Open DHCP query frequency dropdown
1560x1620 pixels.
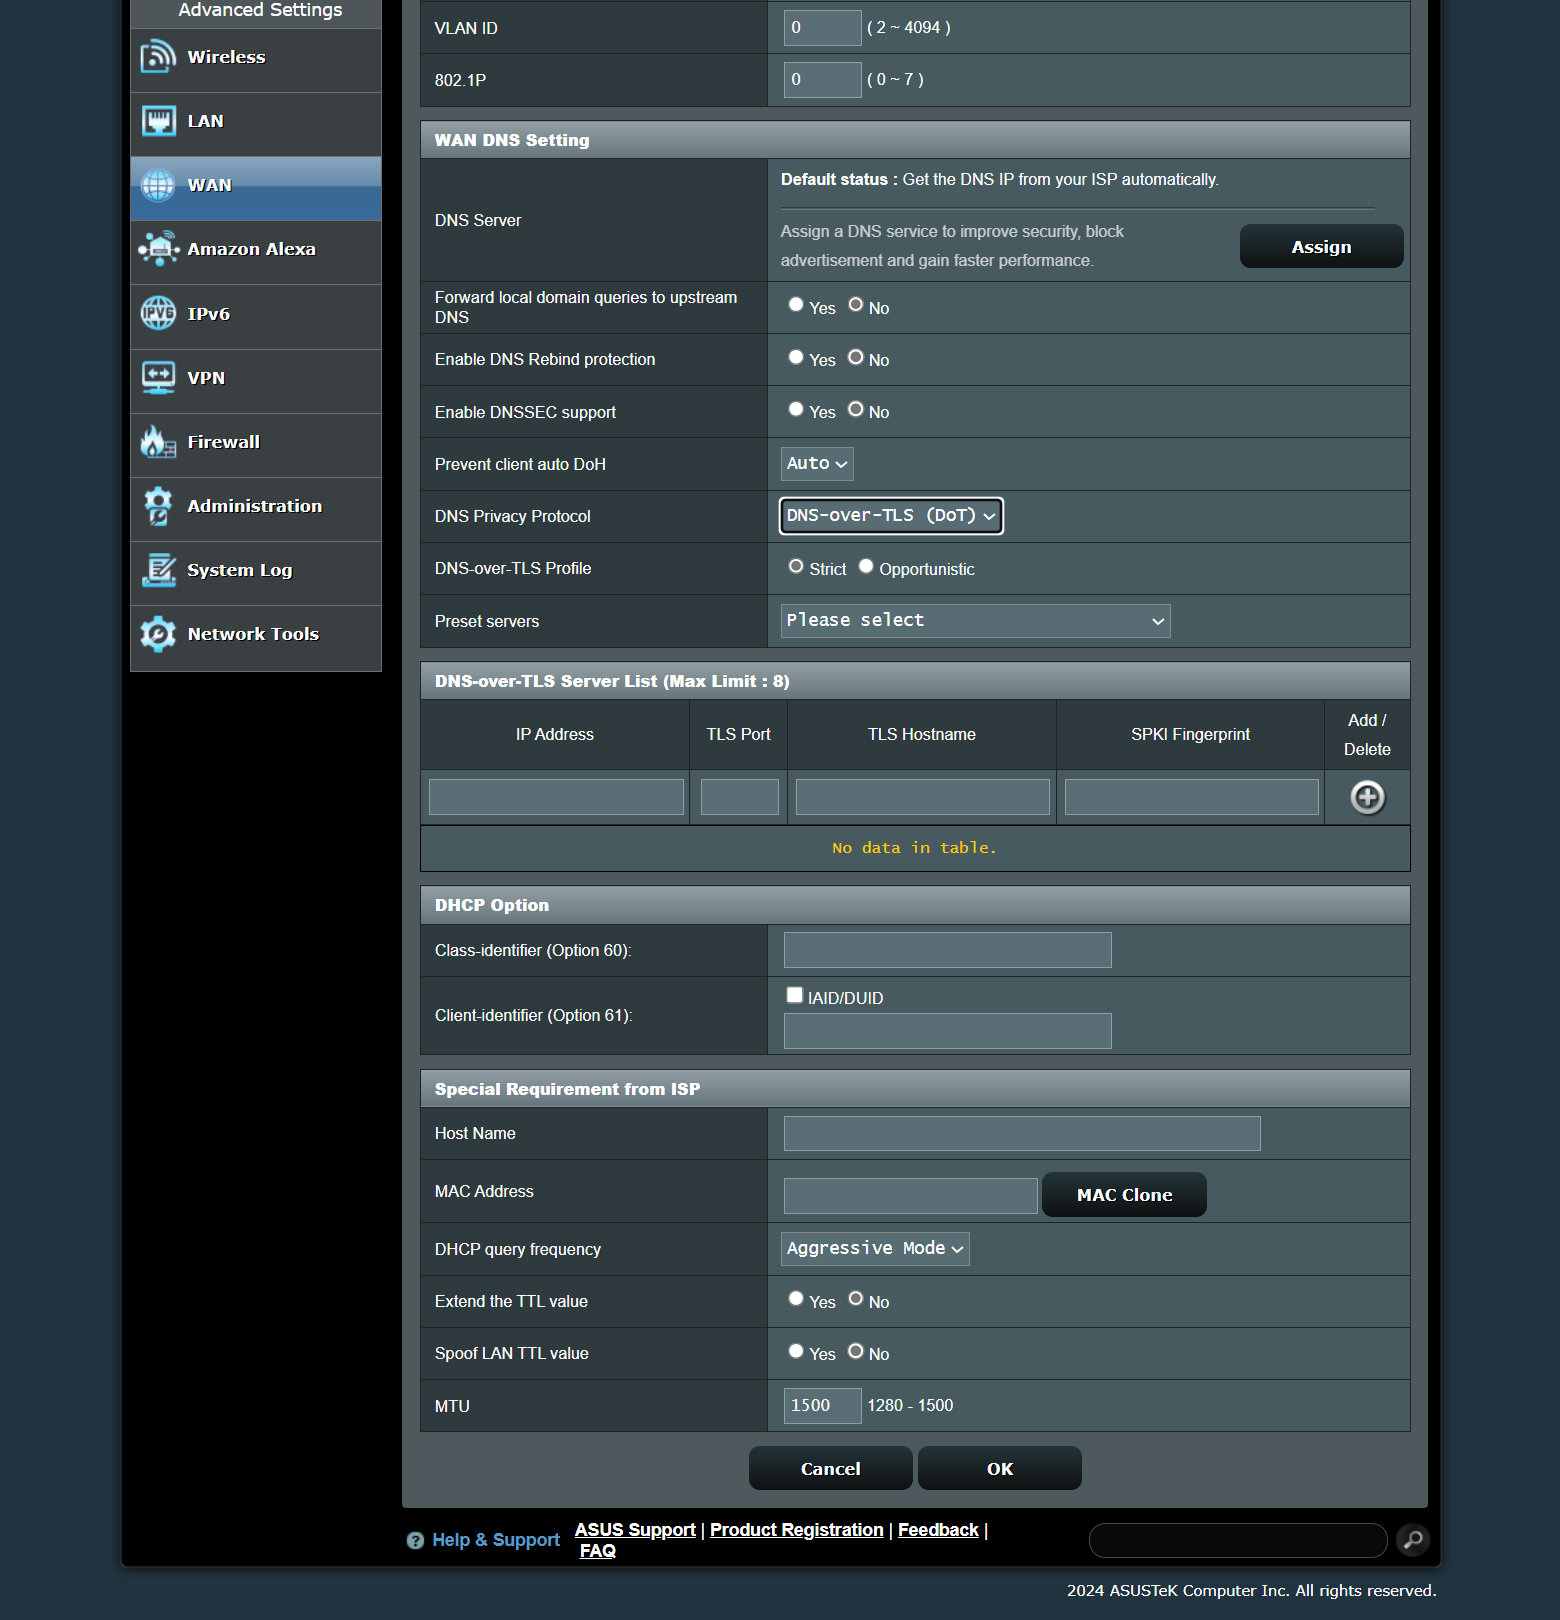875,1249
